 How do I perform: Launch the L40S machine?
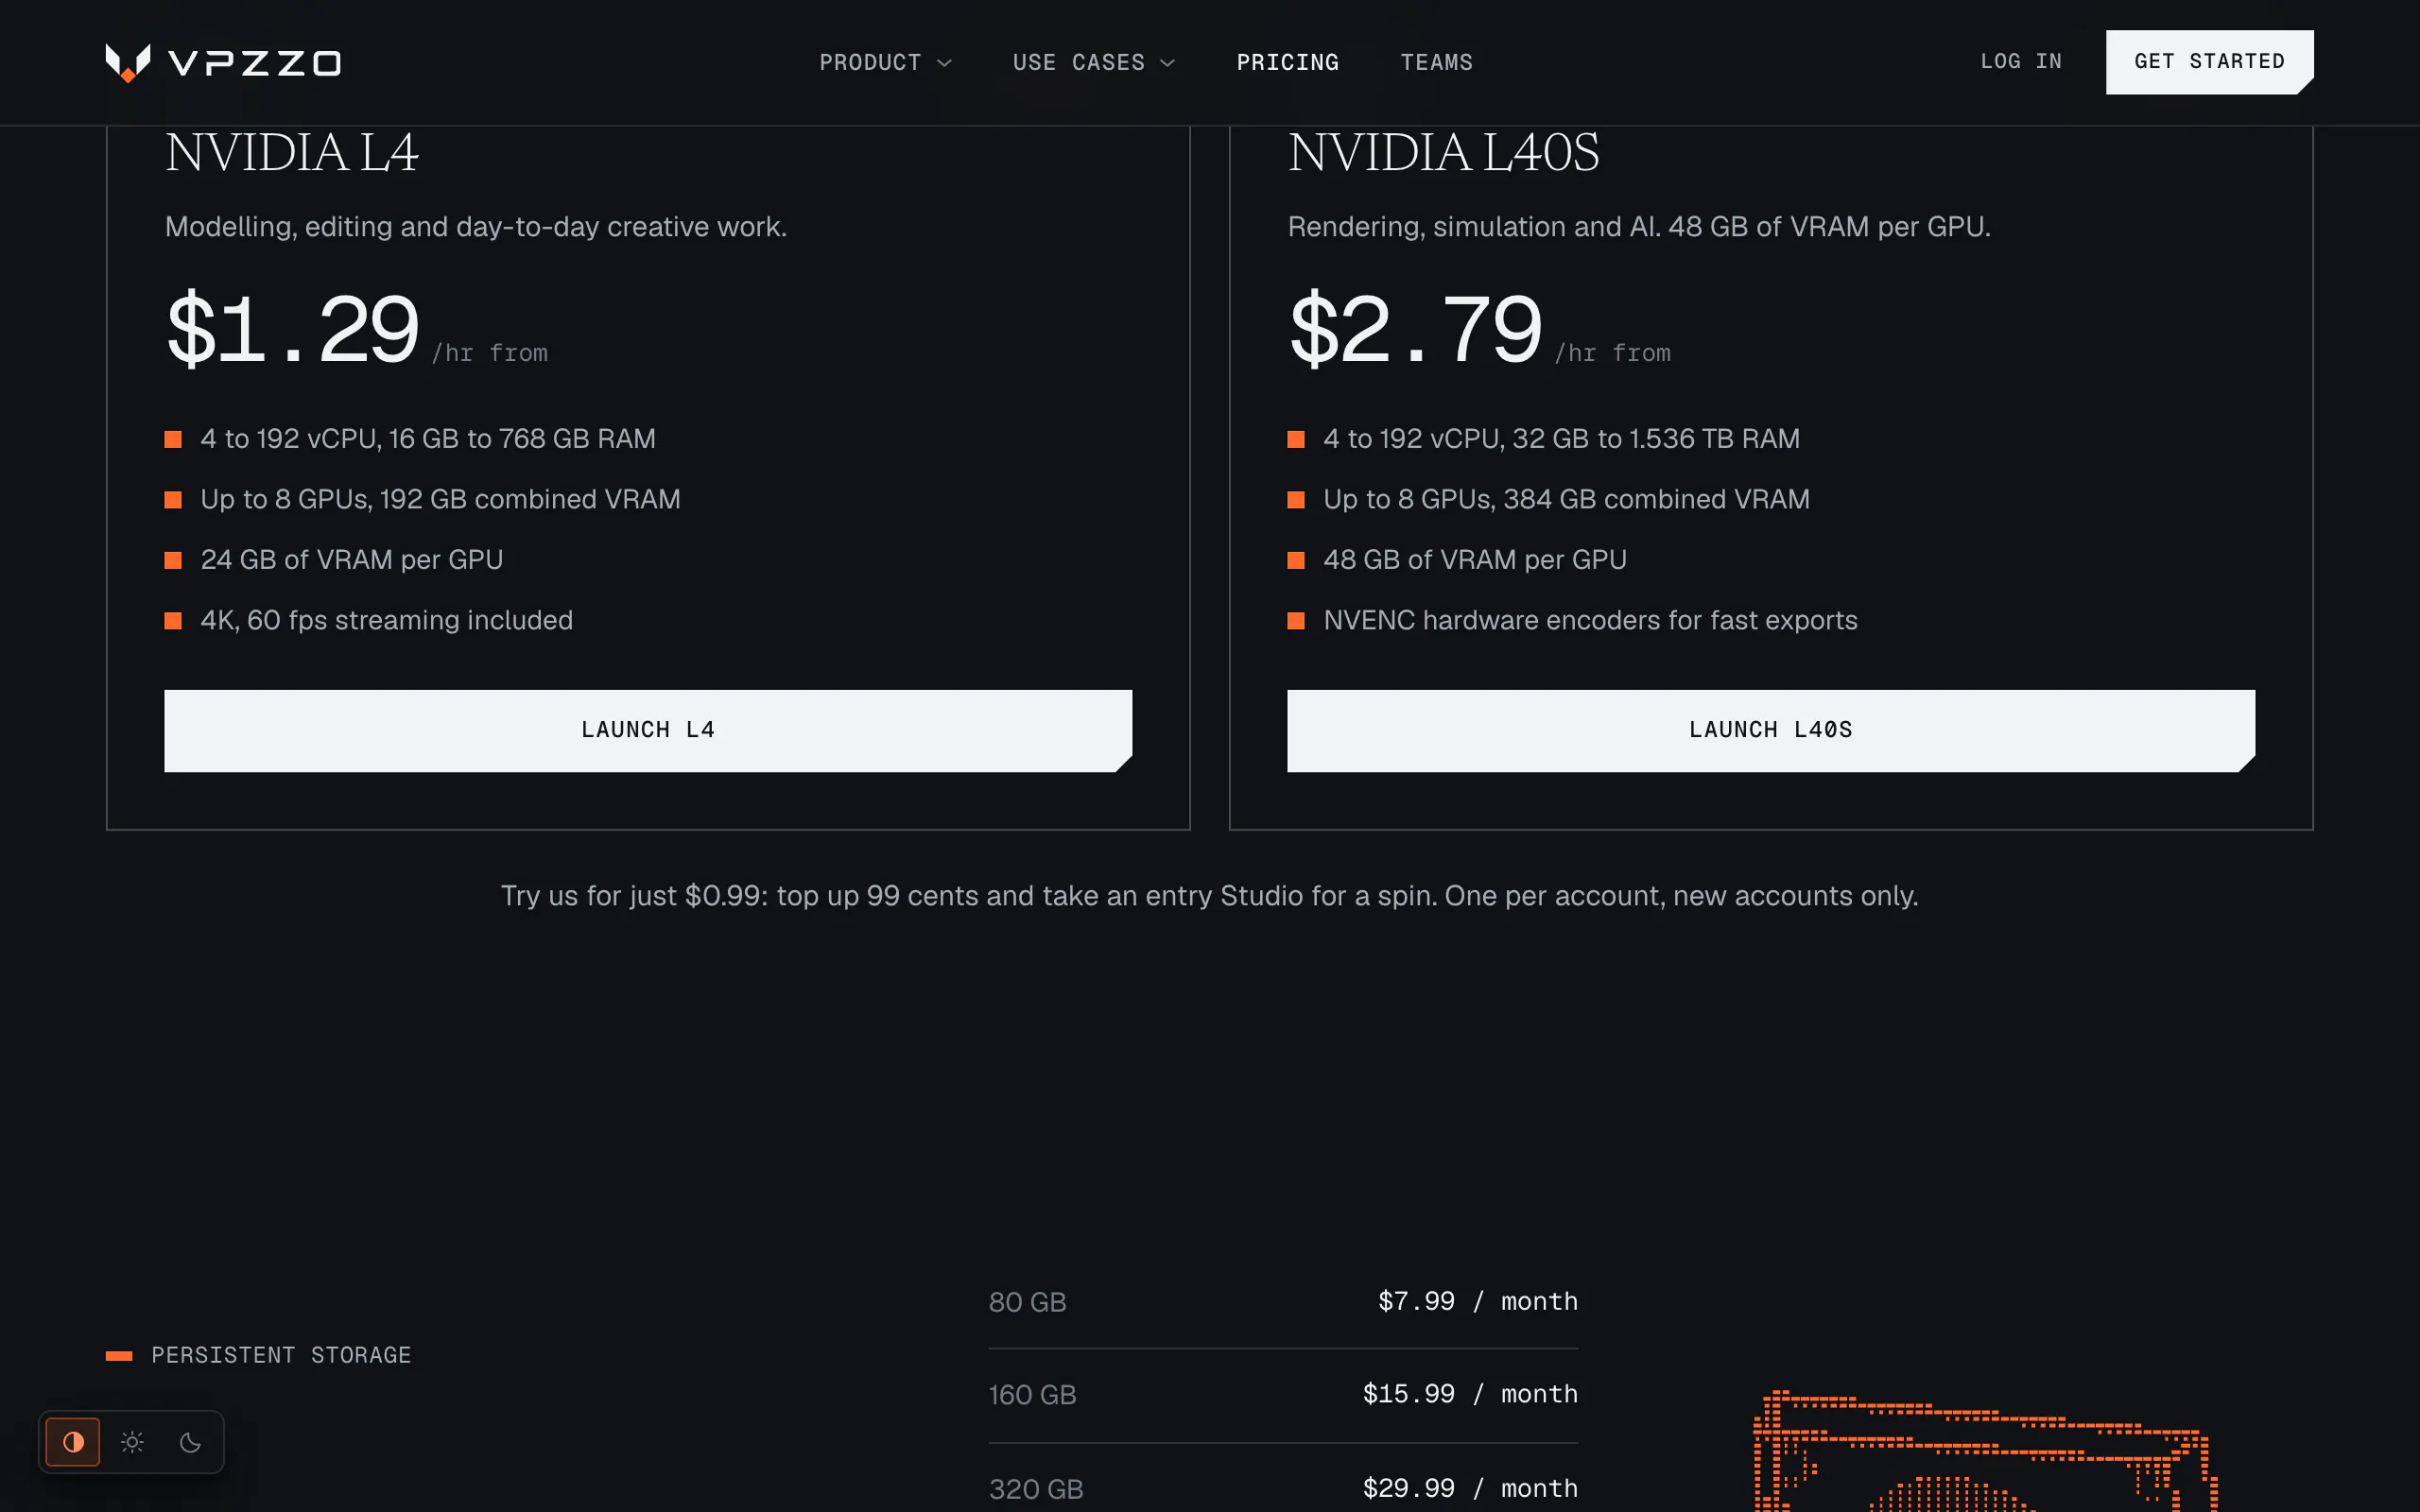(x=1770, y=730)
